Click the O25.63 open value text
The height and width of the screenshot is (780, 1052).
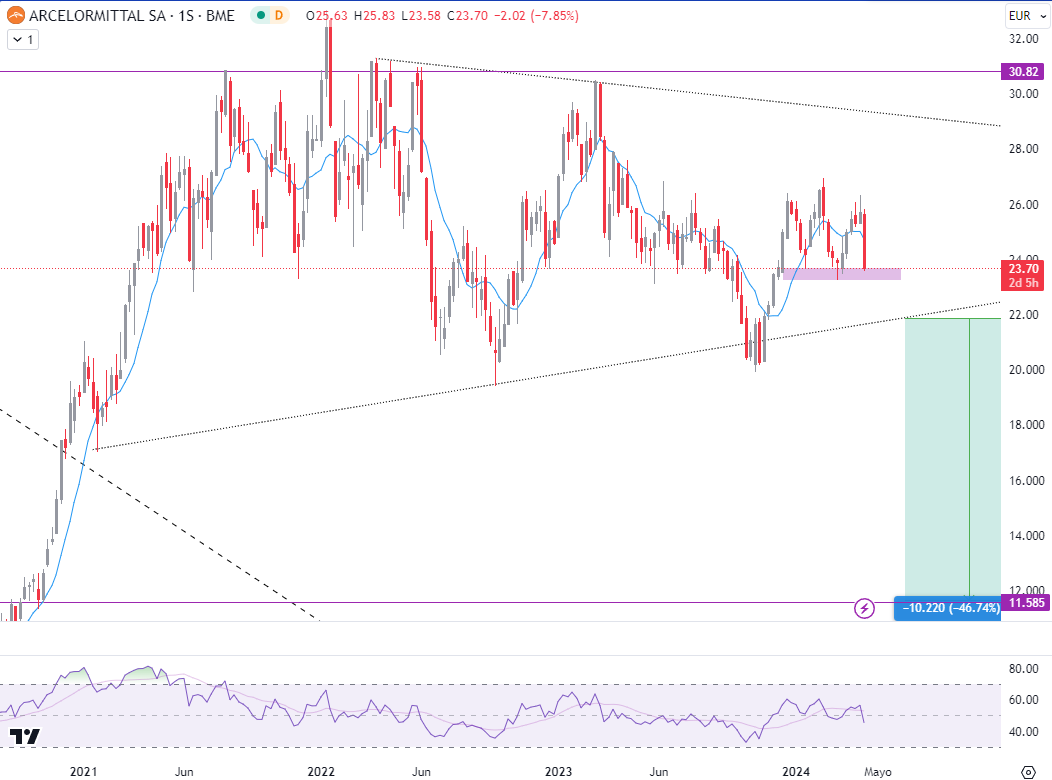coord(327,15)
